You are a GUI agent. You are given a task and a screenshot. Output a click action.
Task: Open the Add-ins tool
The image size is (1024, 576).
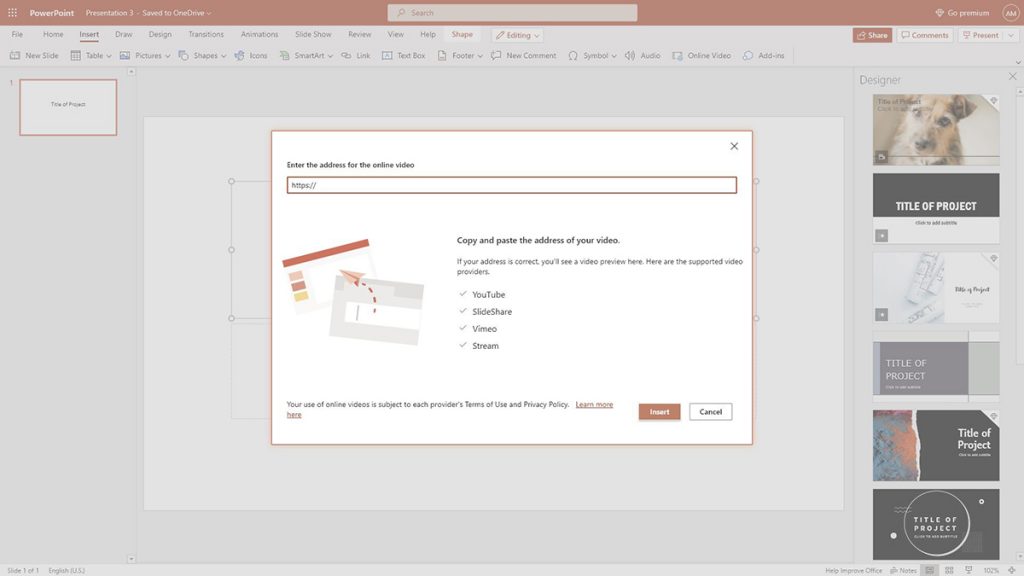[765, 55]
